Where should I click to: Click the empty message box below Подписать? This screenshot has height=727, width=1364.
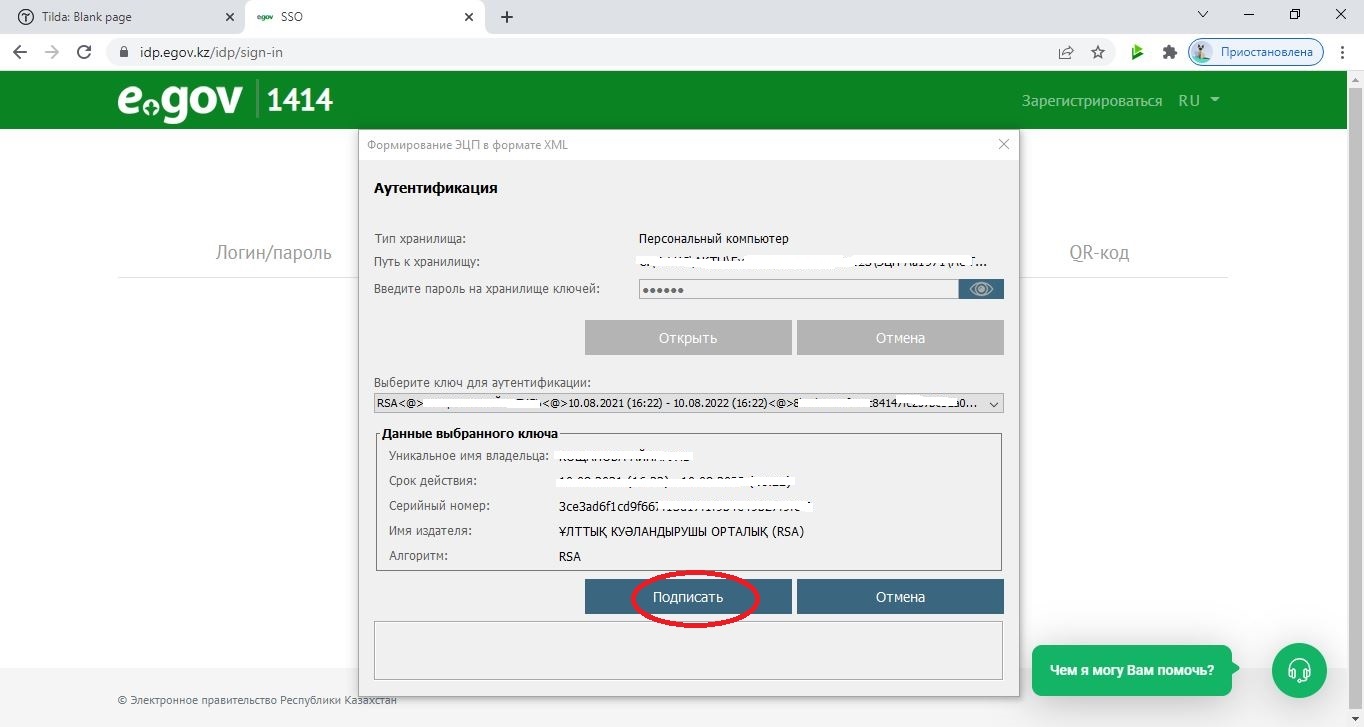coord(688,650)
